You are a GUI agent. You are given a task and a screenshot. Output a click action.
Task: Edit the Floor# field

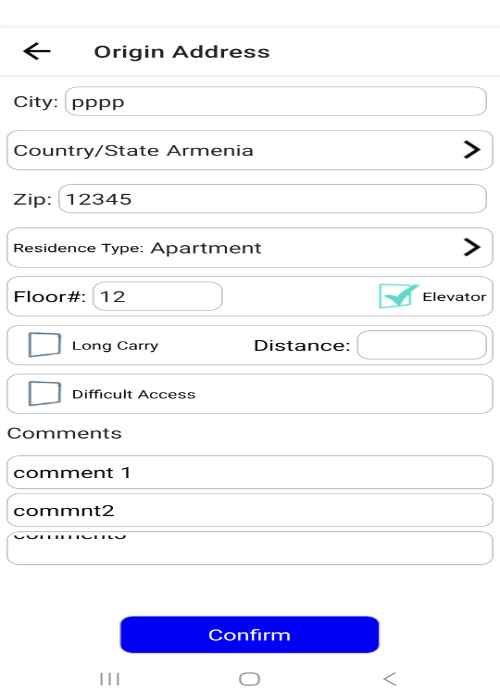tap(158, 296)
